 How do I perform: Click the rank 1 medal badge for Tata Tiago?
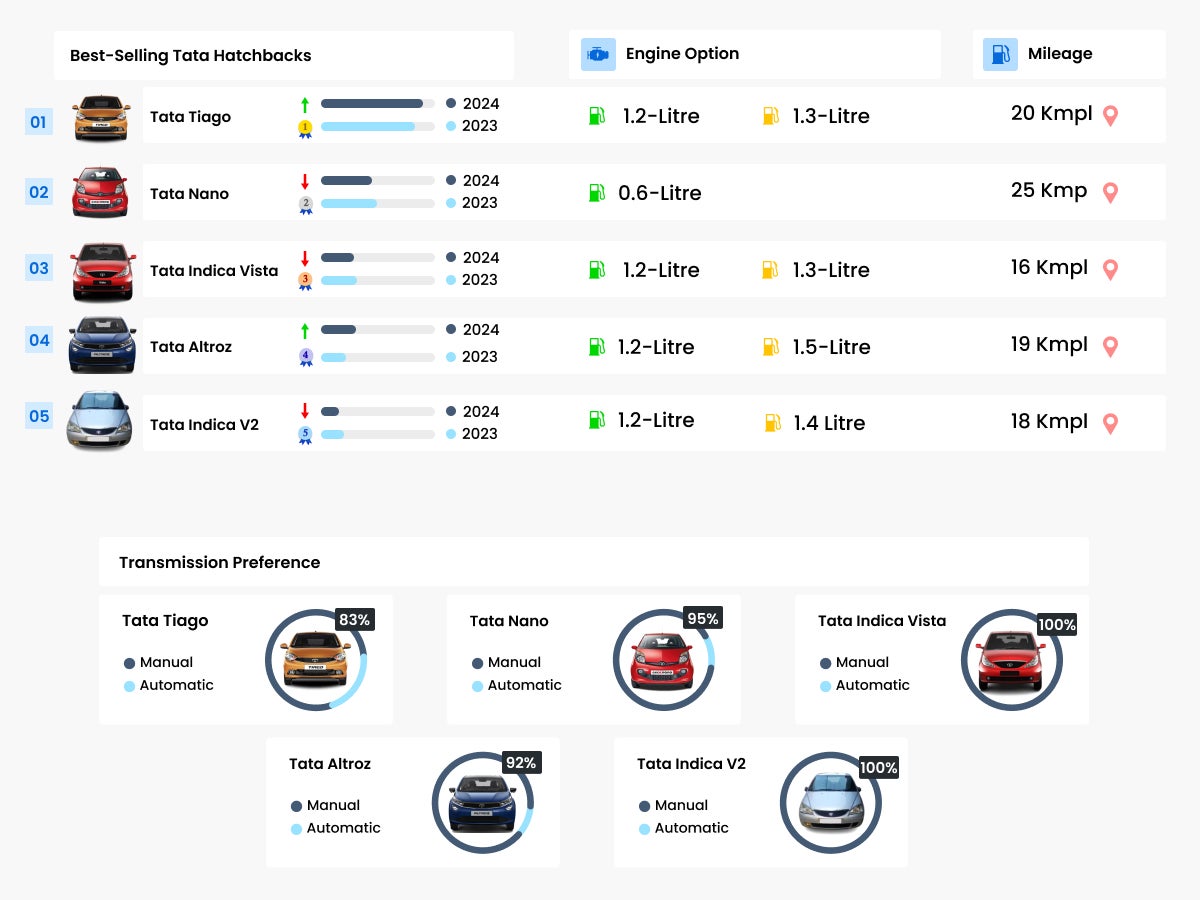[x=305, y=128]
